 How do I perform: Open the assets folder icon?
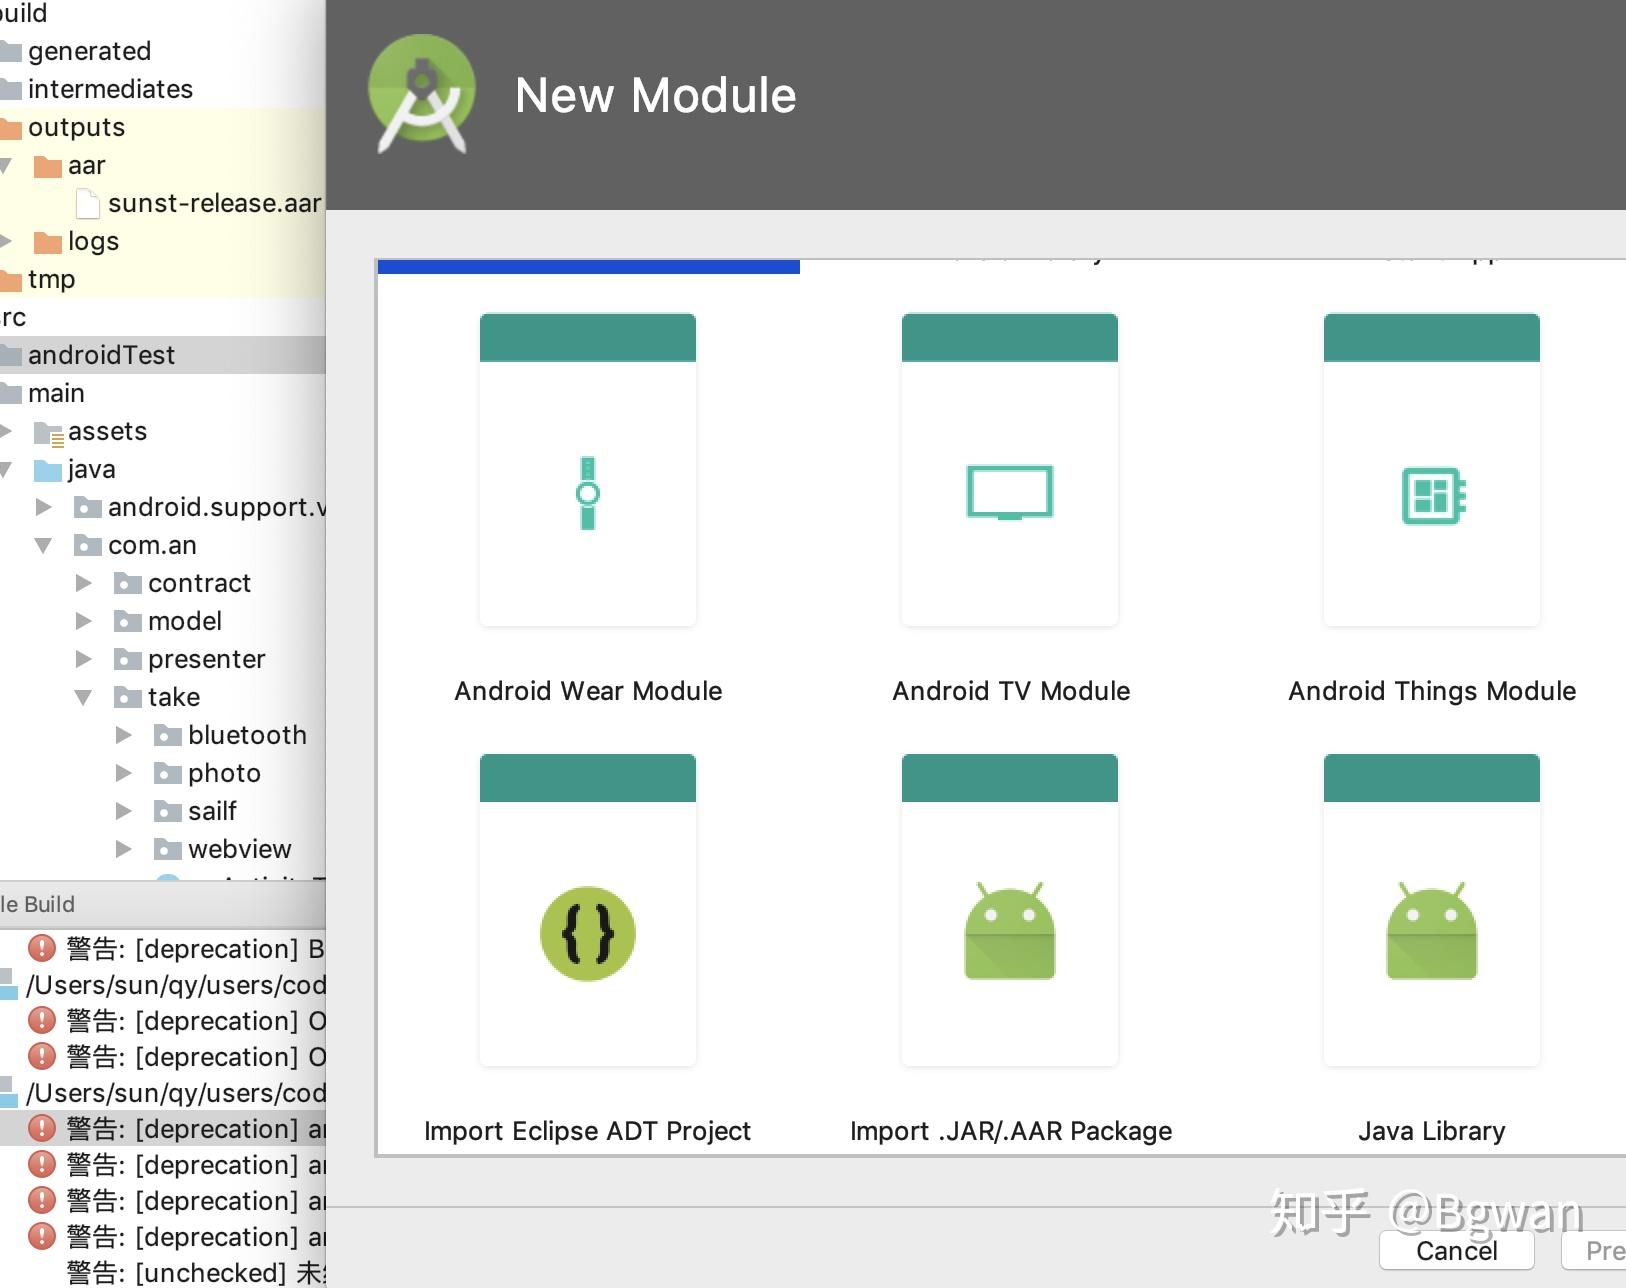pos(50,431)
